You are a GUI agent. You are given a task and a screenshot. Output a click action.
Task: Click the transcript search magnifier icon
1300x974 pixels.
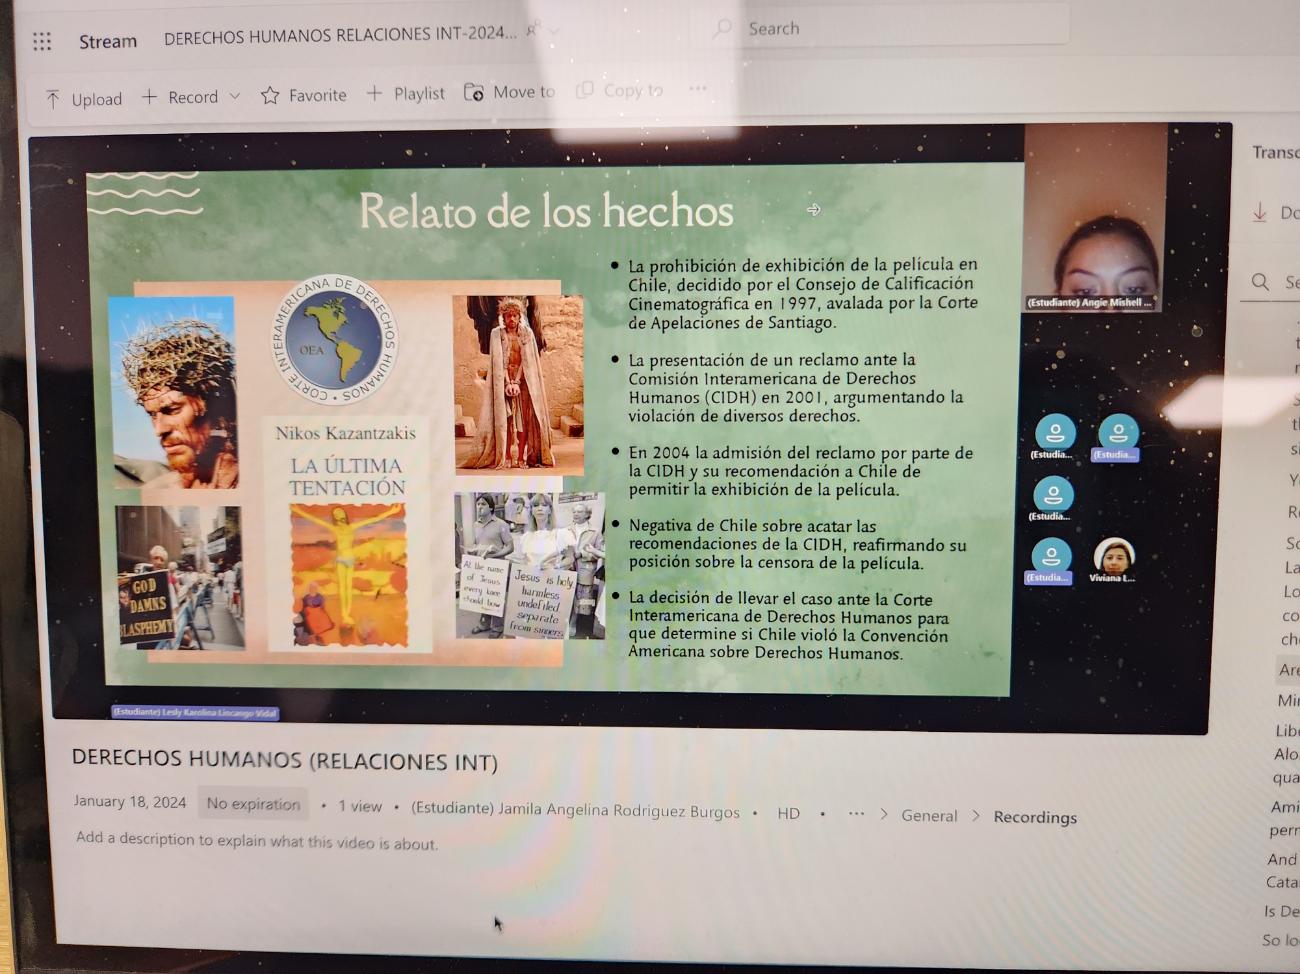pyautogui.click(x=1261, y=282)
